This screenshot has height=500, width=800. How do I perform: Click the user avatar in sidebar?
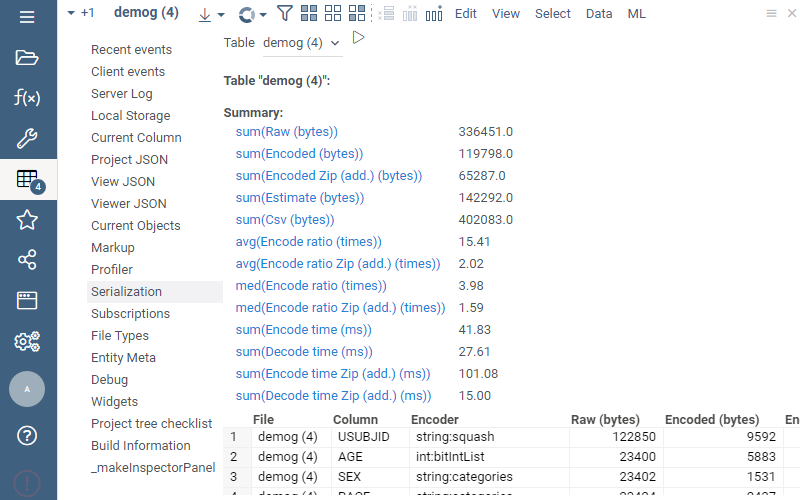click(27, 389)
